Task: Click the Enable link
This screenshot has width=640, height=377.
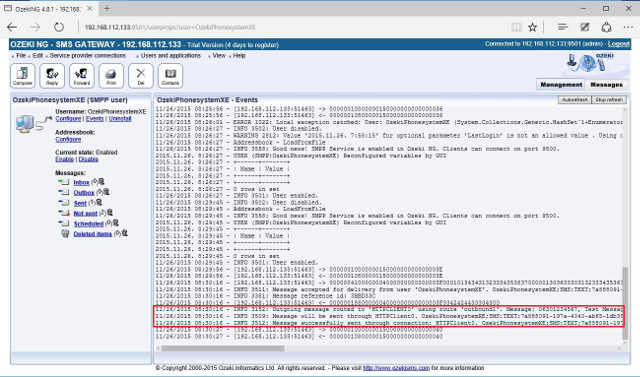Action: (64, 159)
